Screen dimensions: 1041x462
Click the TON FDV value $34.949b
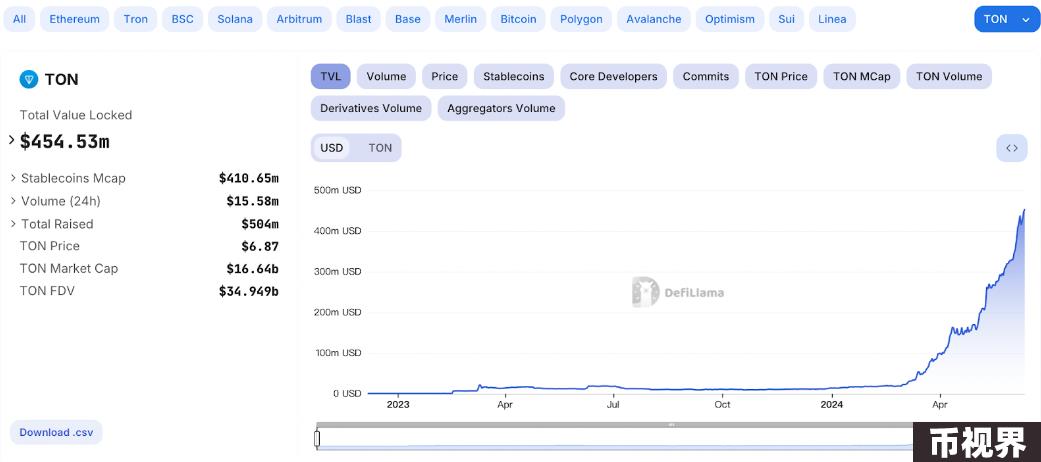click(x=249, y=291)
